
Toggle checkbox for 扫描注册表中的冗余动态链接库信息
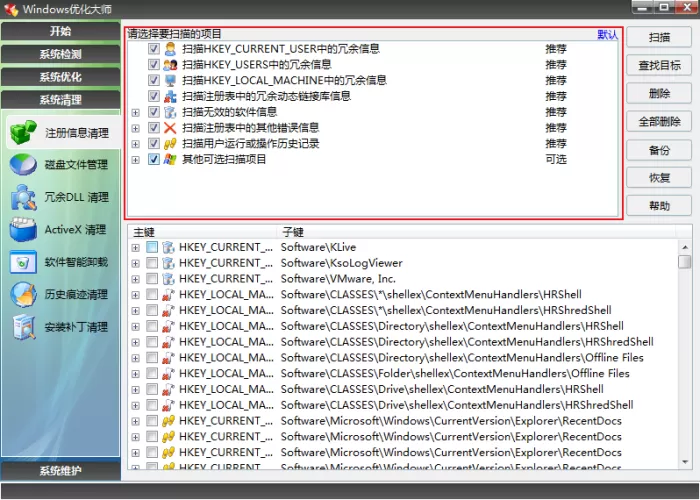(x=154, y=96)
